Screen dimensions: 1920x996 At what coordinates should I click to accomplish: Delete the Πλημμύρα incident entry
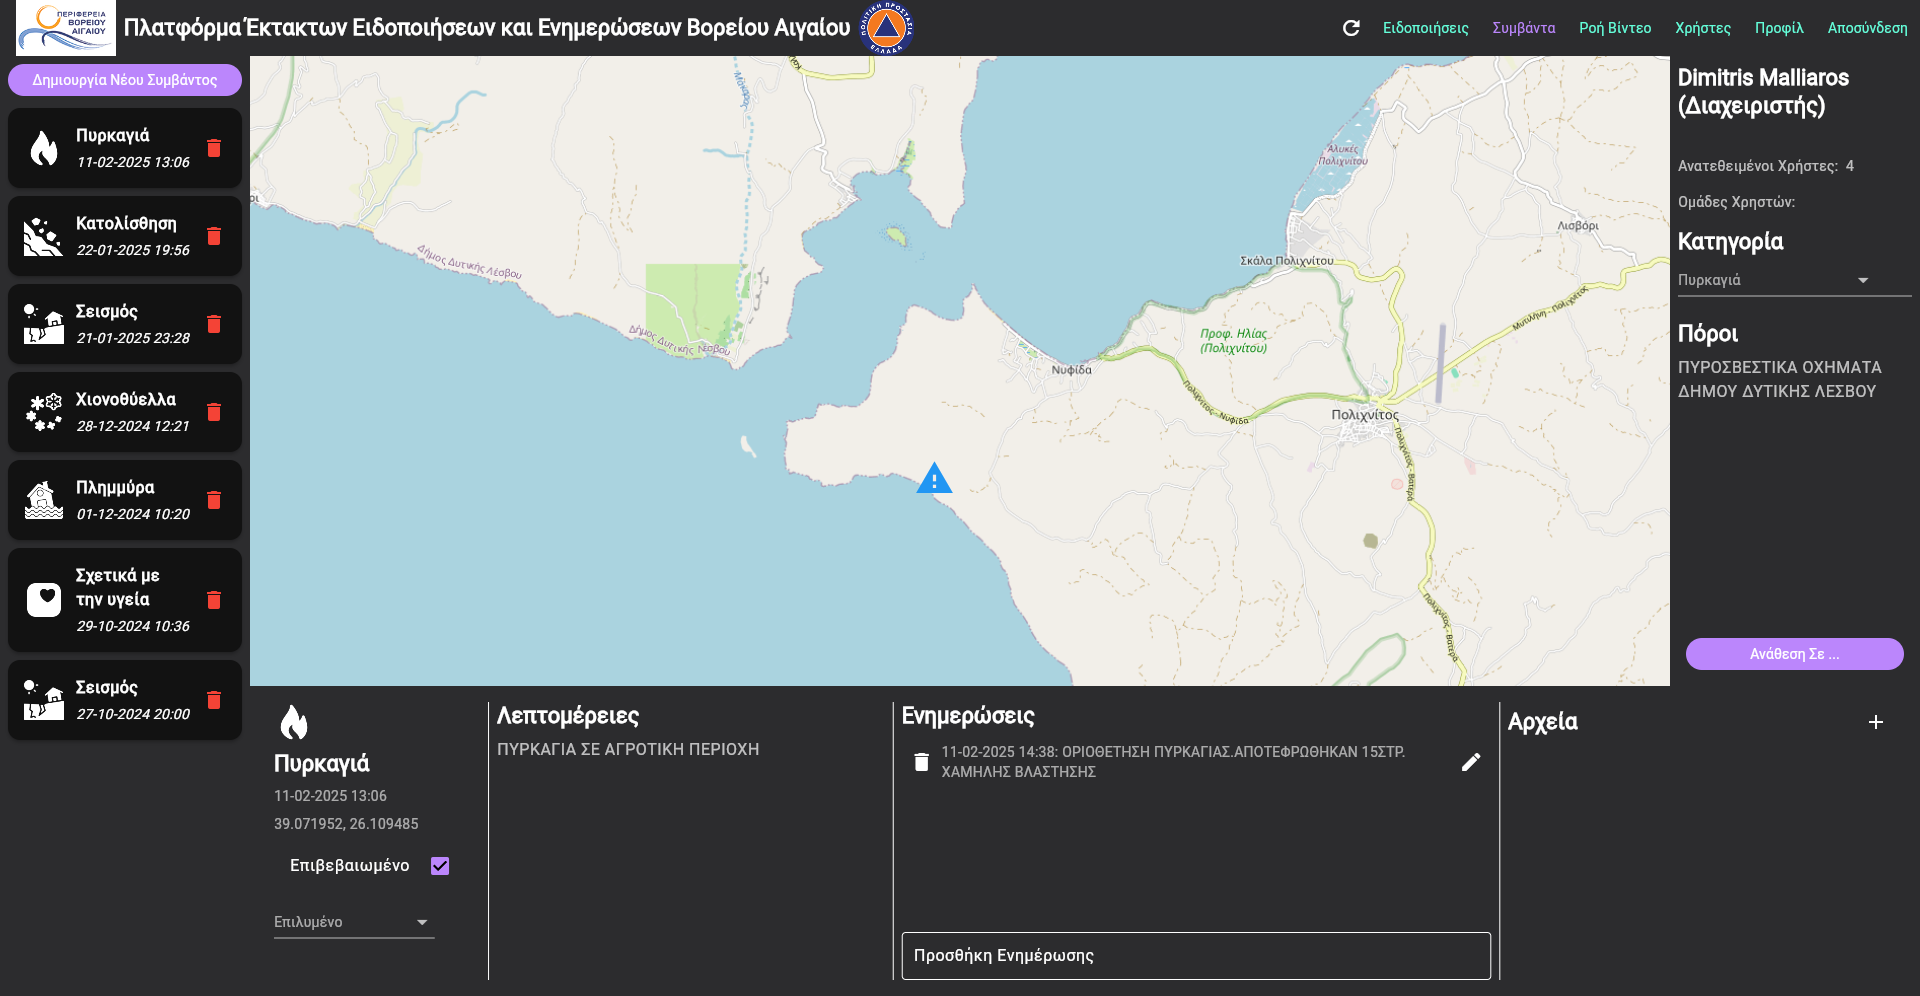pos(214,500)
